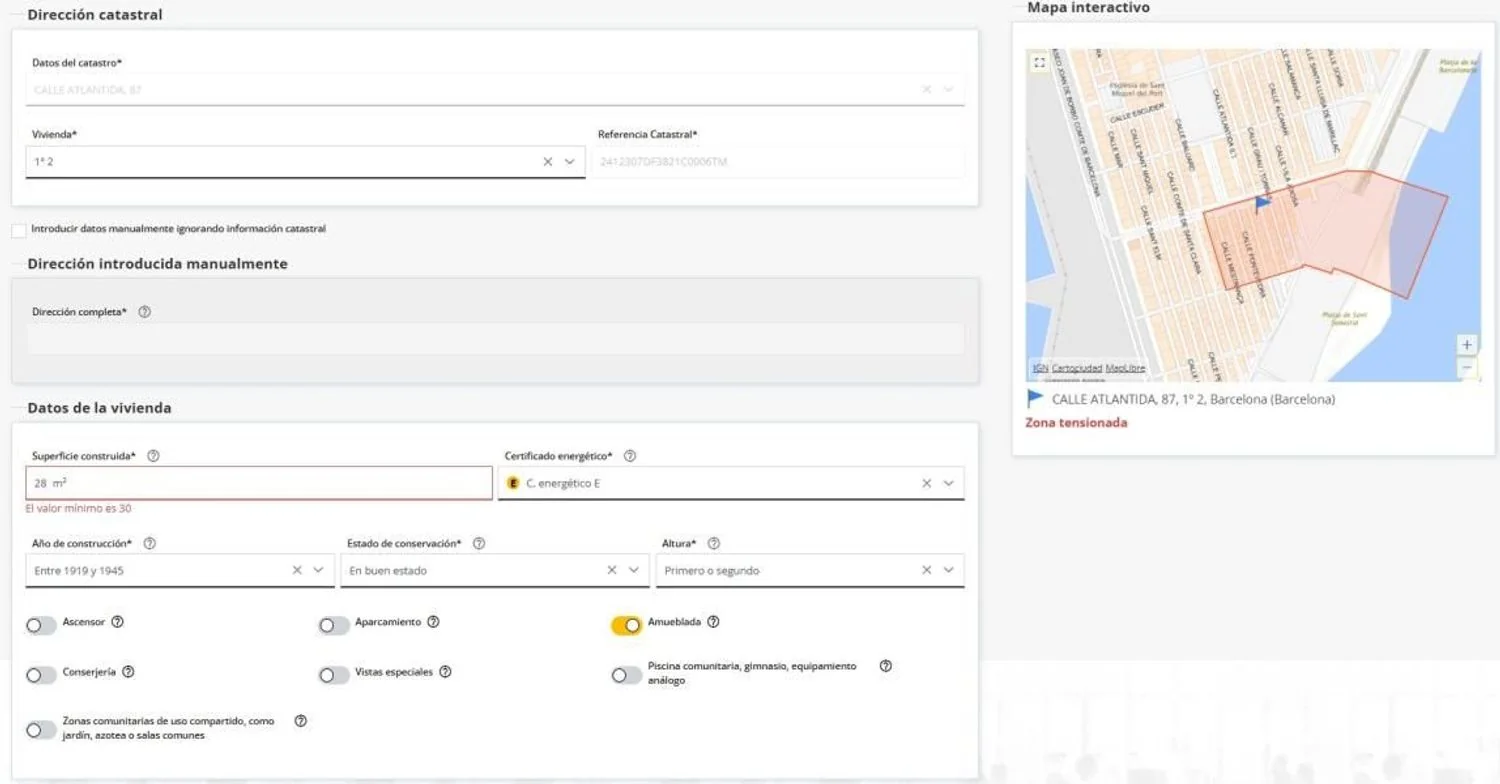1500x784 pixels.
Task: Open the MapLibre attribution link
Action: point(1125,368)
